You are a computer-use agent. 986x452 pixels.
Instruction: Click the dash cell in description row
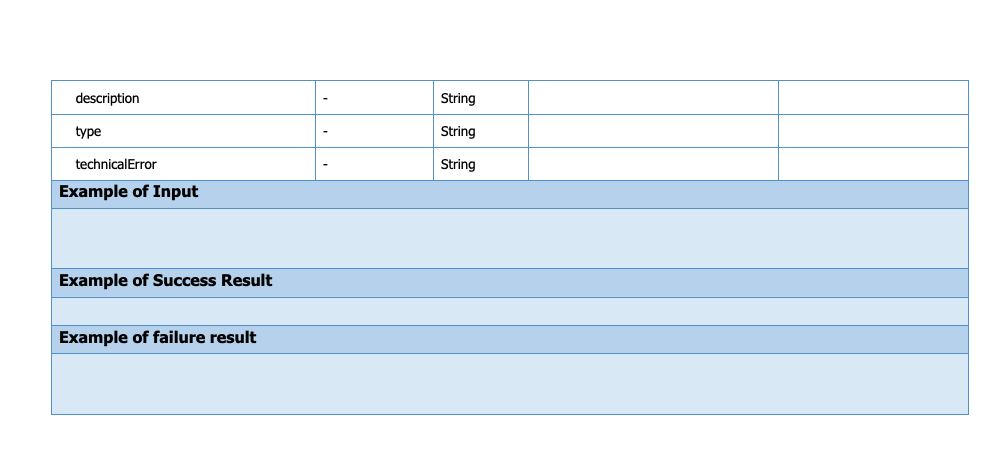click(326, 99)
